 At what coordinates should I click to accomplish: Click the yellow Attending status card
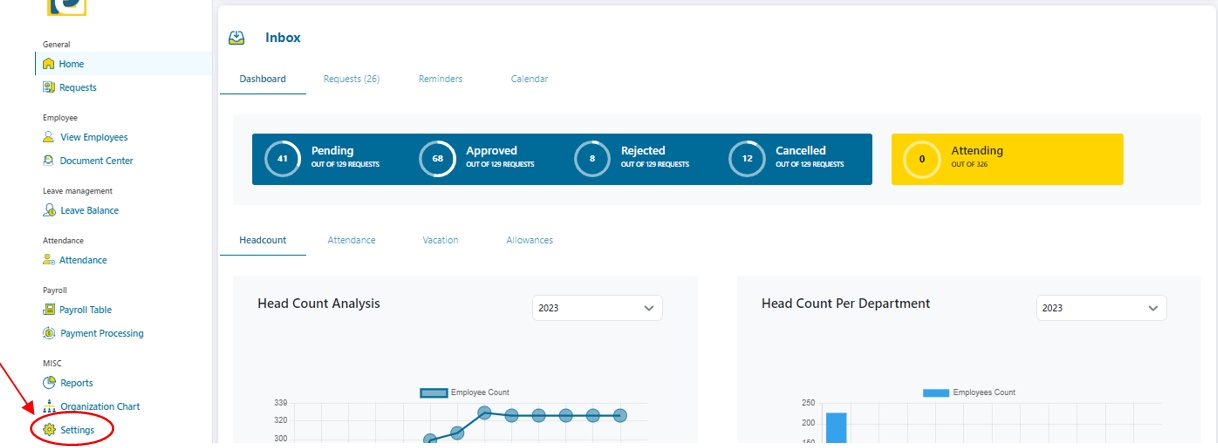coord(1006,159)
